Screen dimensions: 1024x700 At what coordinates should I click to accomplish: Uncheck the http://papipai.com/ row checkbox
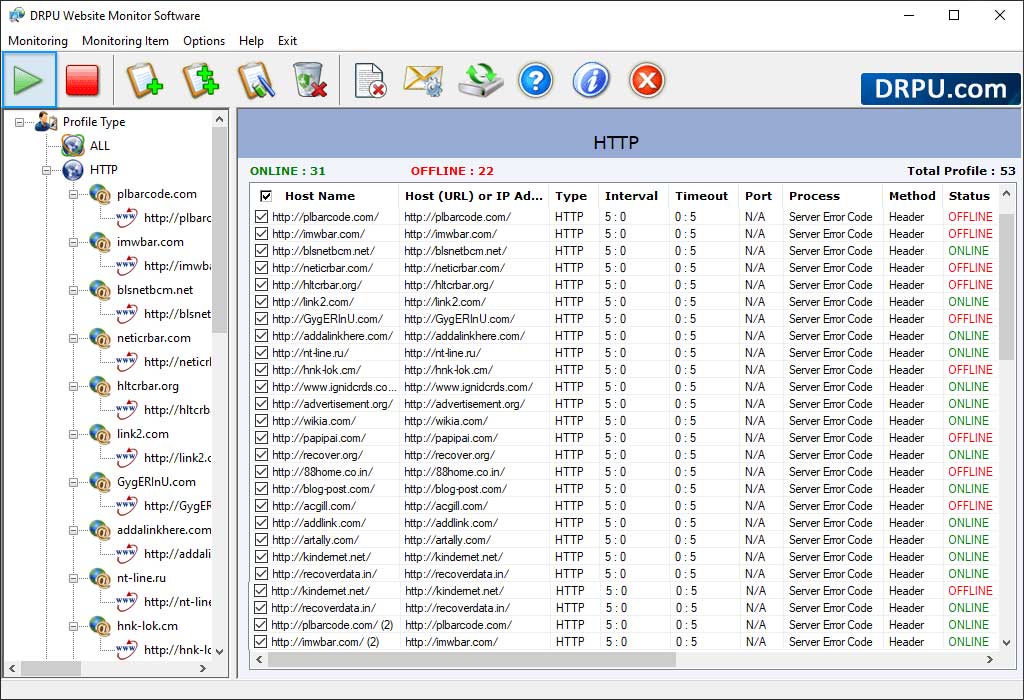(262, 438)
